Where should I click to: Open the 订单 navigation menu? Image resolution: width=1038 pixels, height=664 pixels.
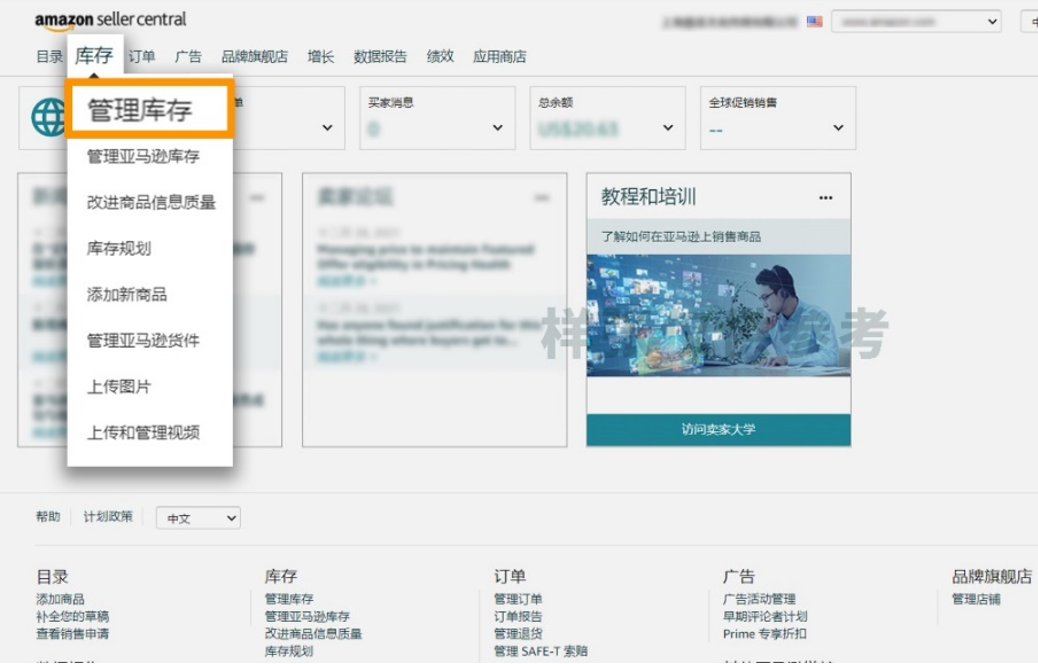(x=141, y=57)
